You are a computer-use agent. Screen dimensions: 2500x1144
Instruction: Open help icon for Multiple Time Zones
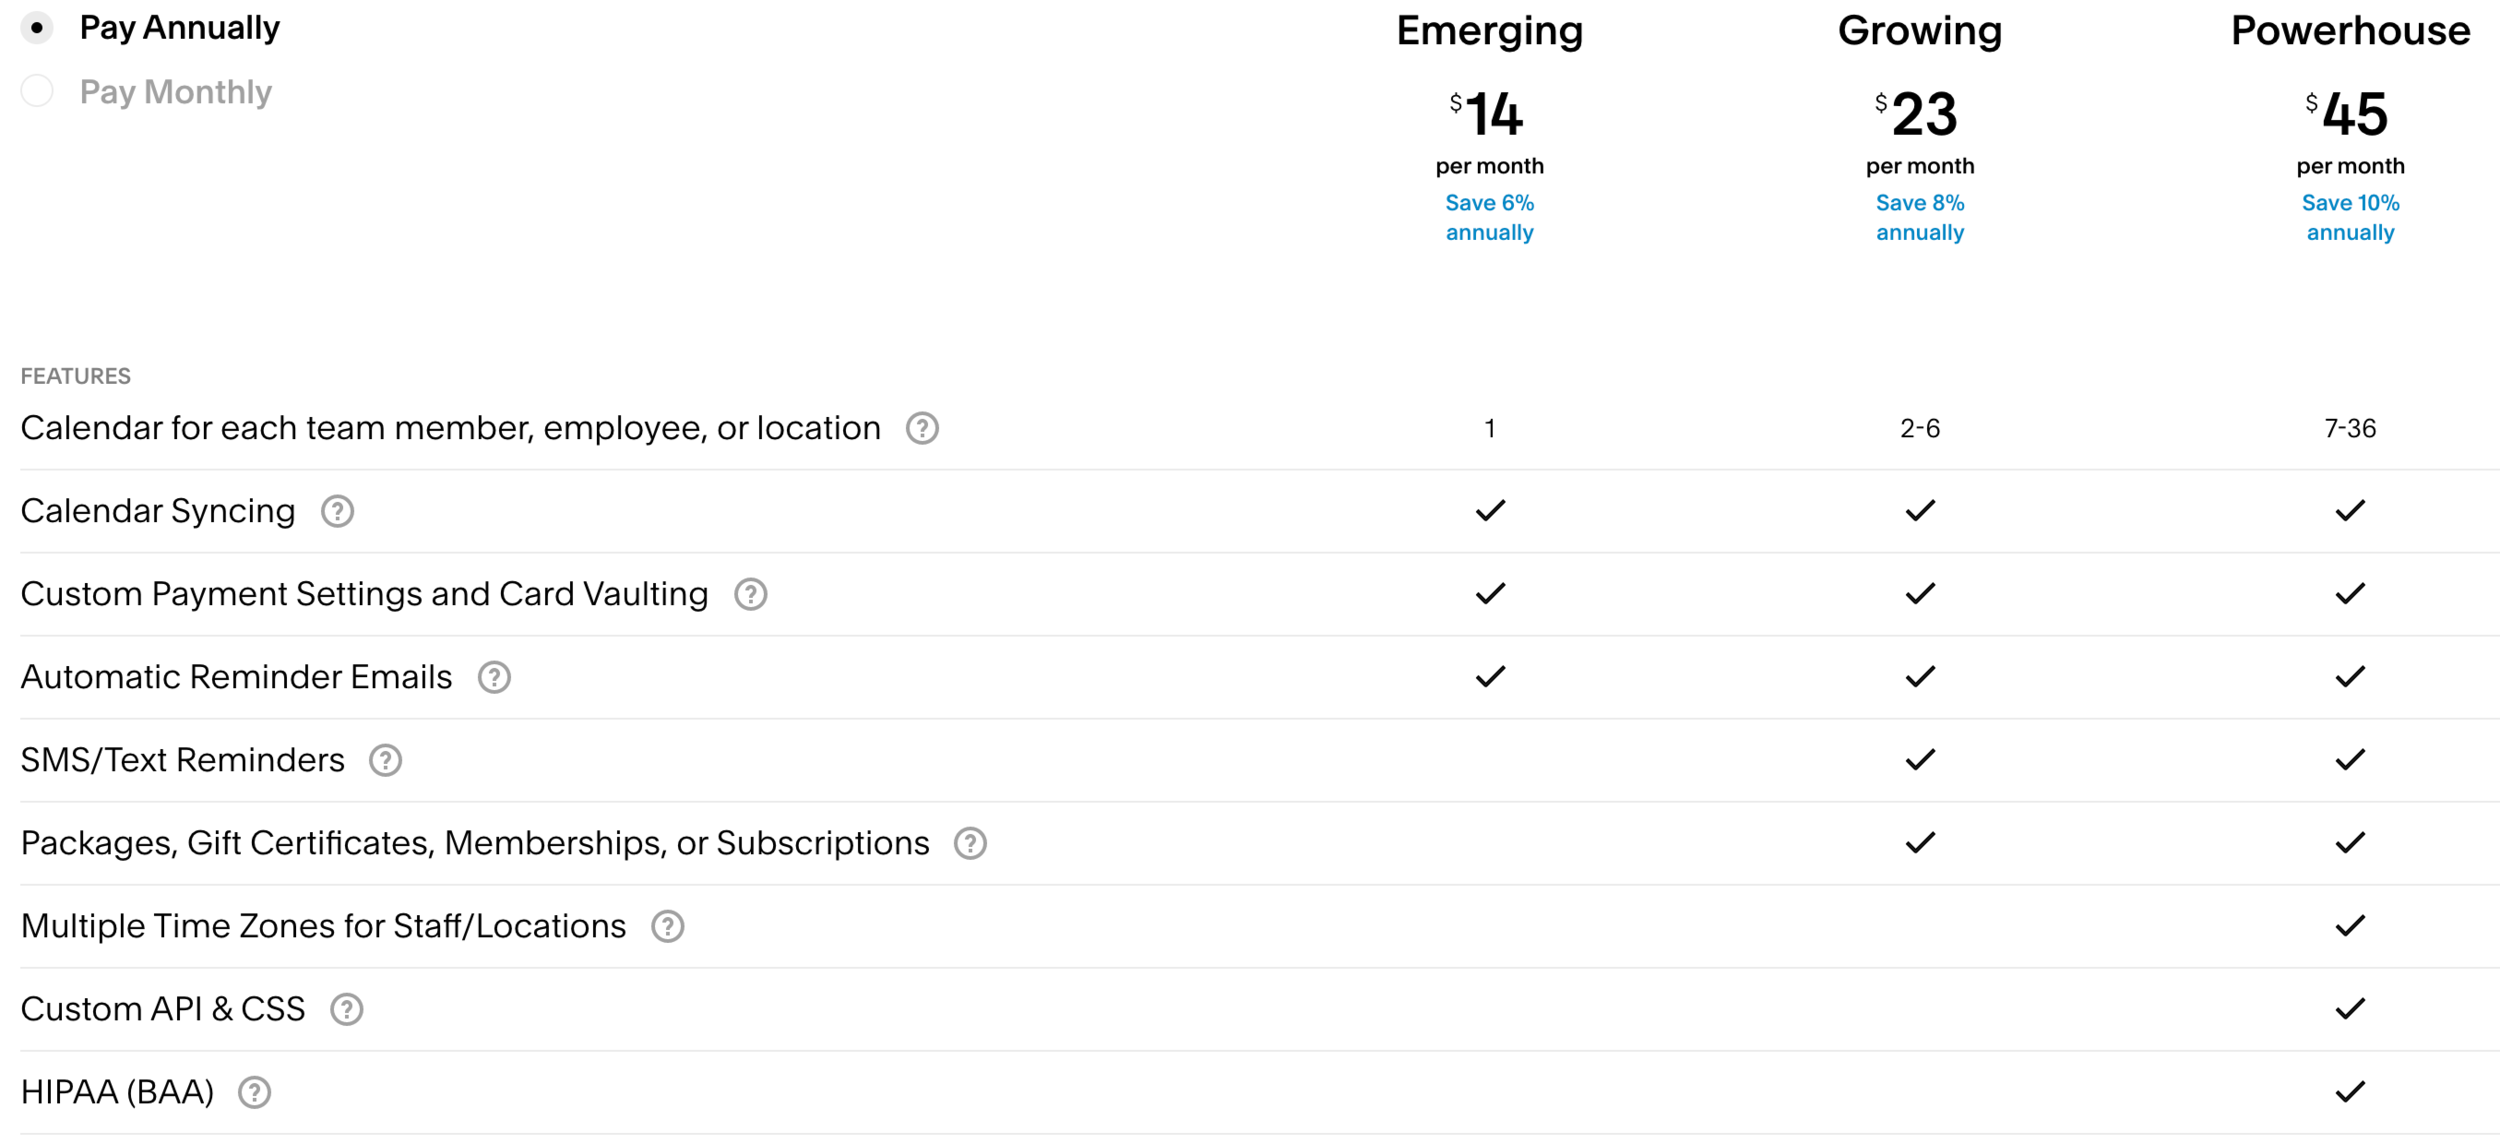[x=667, y=926]
